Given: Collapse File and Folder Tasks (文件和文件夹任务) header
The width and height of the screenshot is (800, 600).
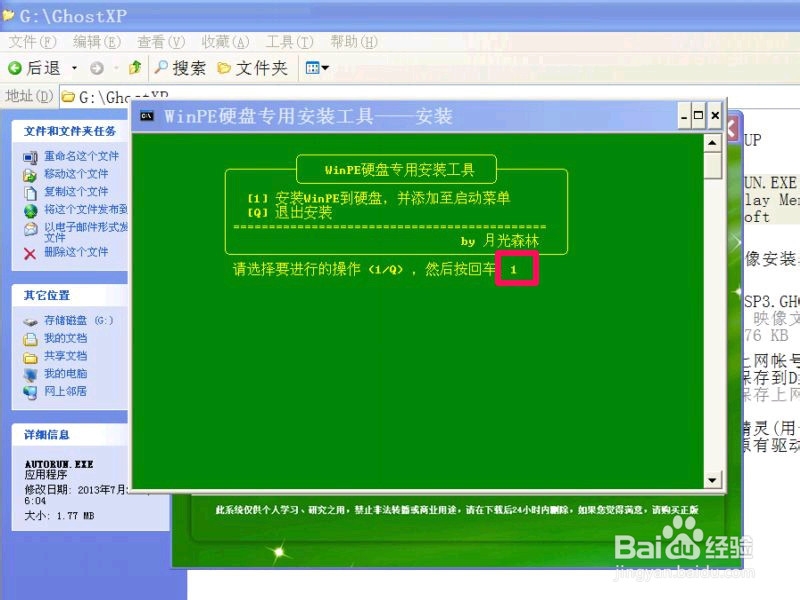Looking at the screenshot, I should click(x=70, y=132).
